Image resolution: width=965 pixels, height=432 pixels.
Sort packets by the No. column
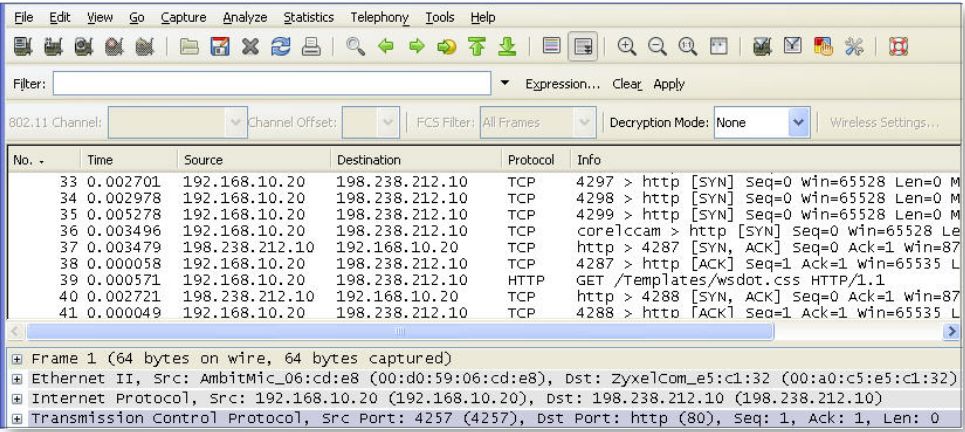pyautogui.click(x=44, y=160)
